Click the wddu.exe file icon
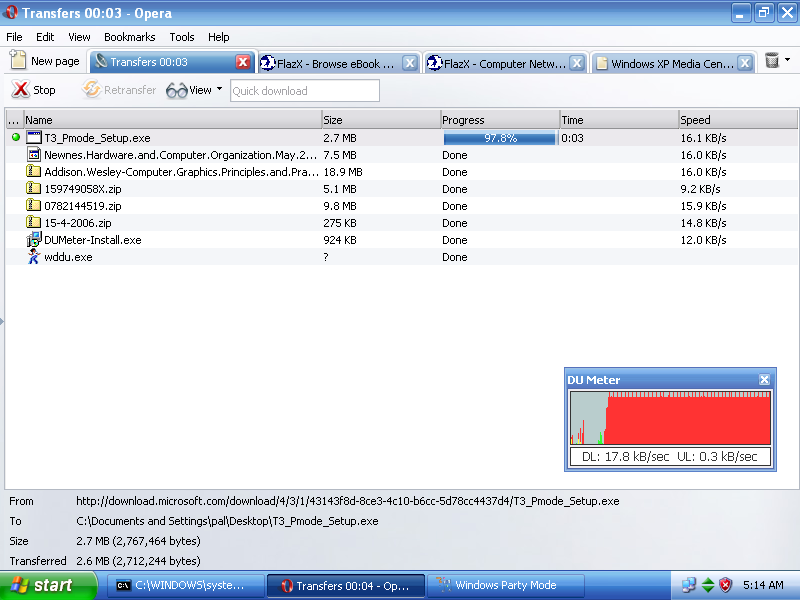The image size is (800, 600). pos(33,257)
